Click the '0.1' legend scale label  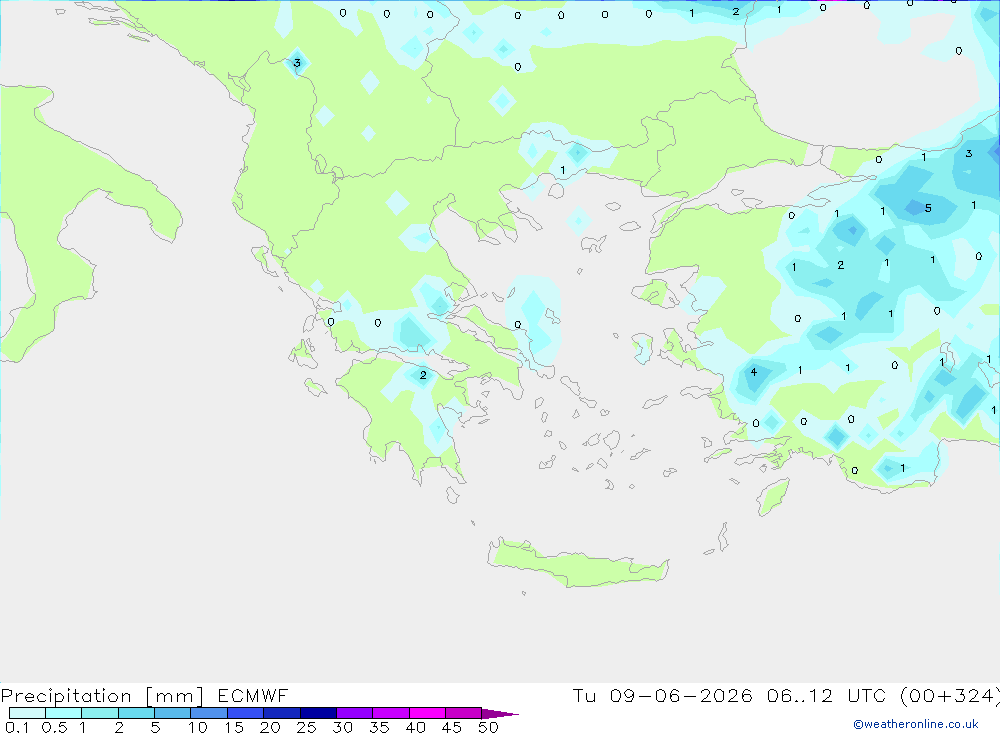[17, 727]
